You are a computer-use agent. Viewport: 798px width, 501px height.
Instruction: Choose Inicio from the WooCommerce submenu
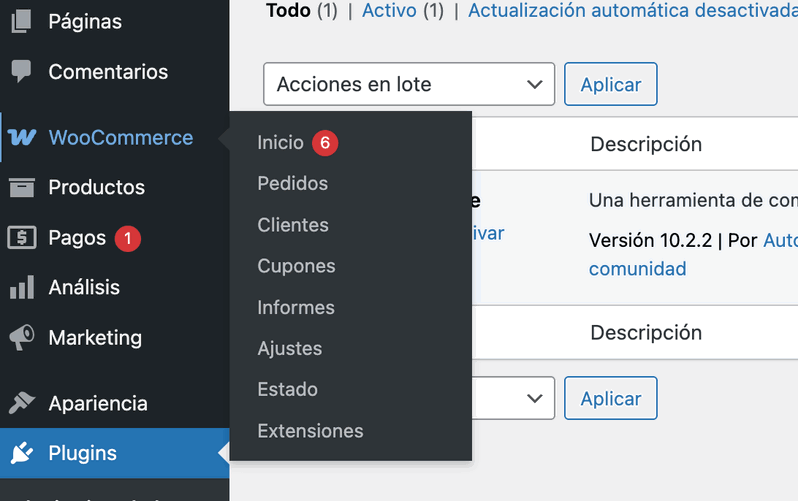280,143
